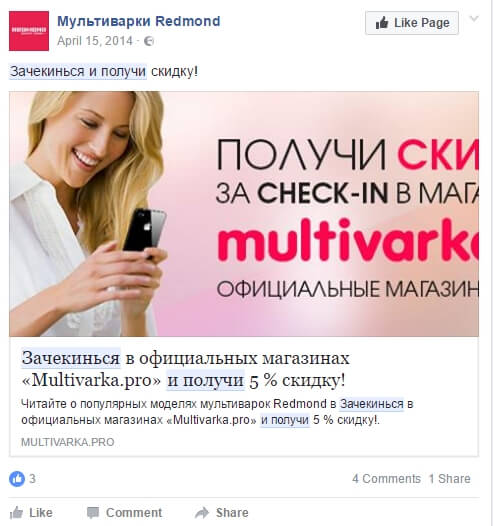Screen dimensions: 493x526
Task: Open the April 15, 2014 post timestamp
Action: coord(95,41)
